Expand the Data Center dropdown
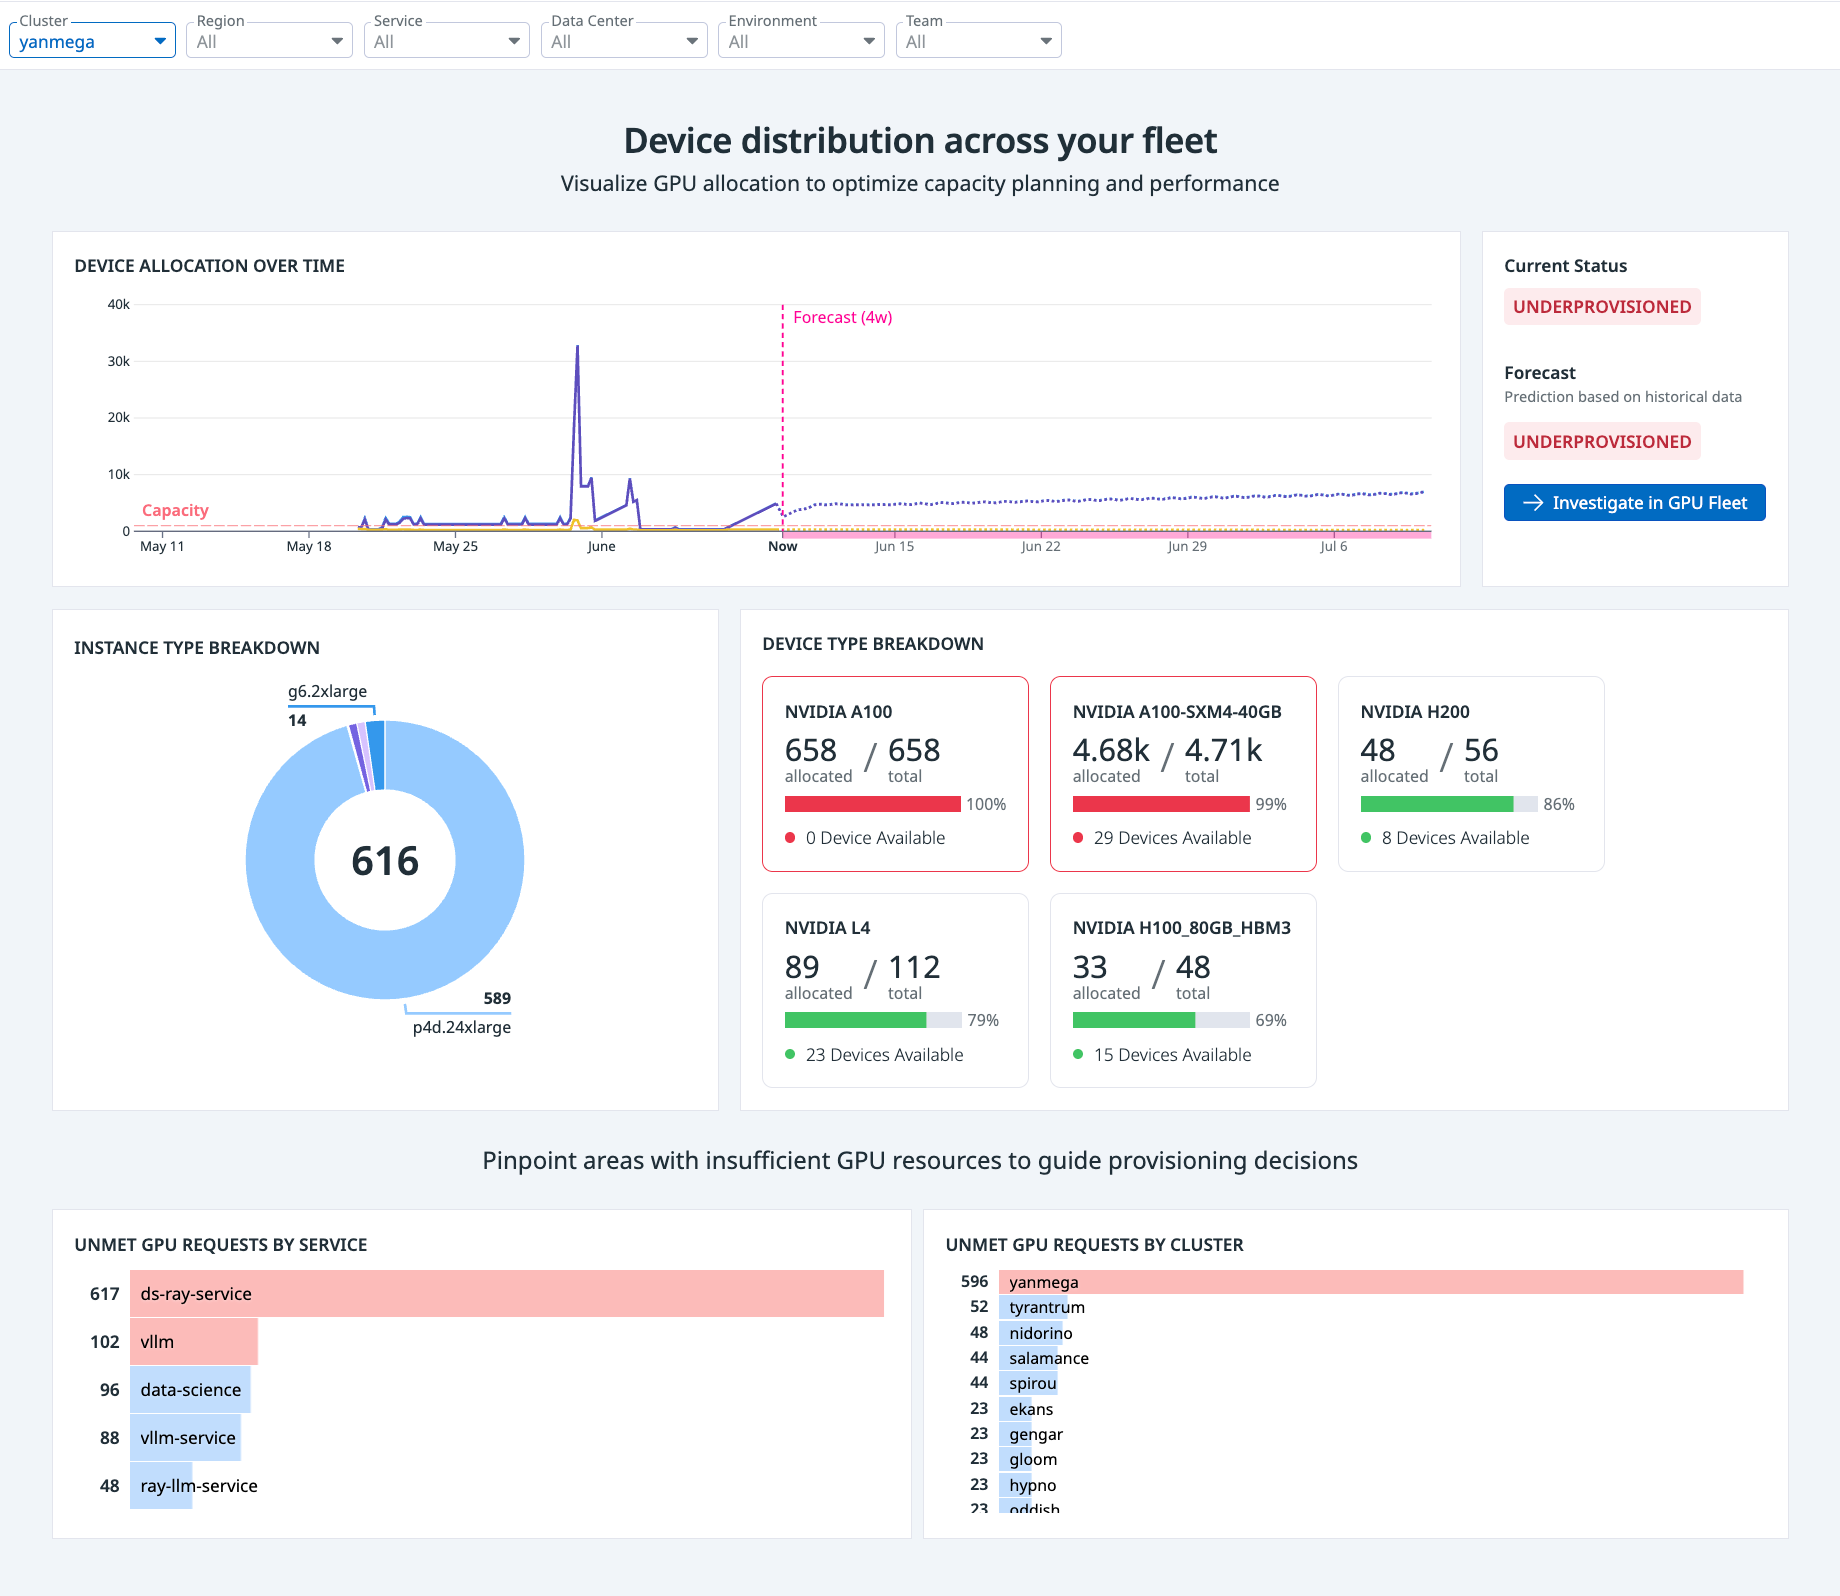Screen dimensions: 1840x1596 point(623,40)
